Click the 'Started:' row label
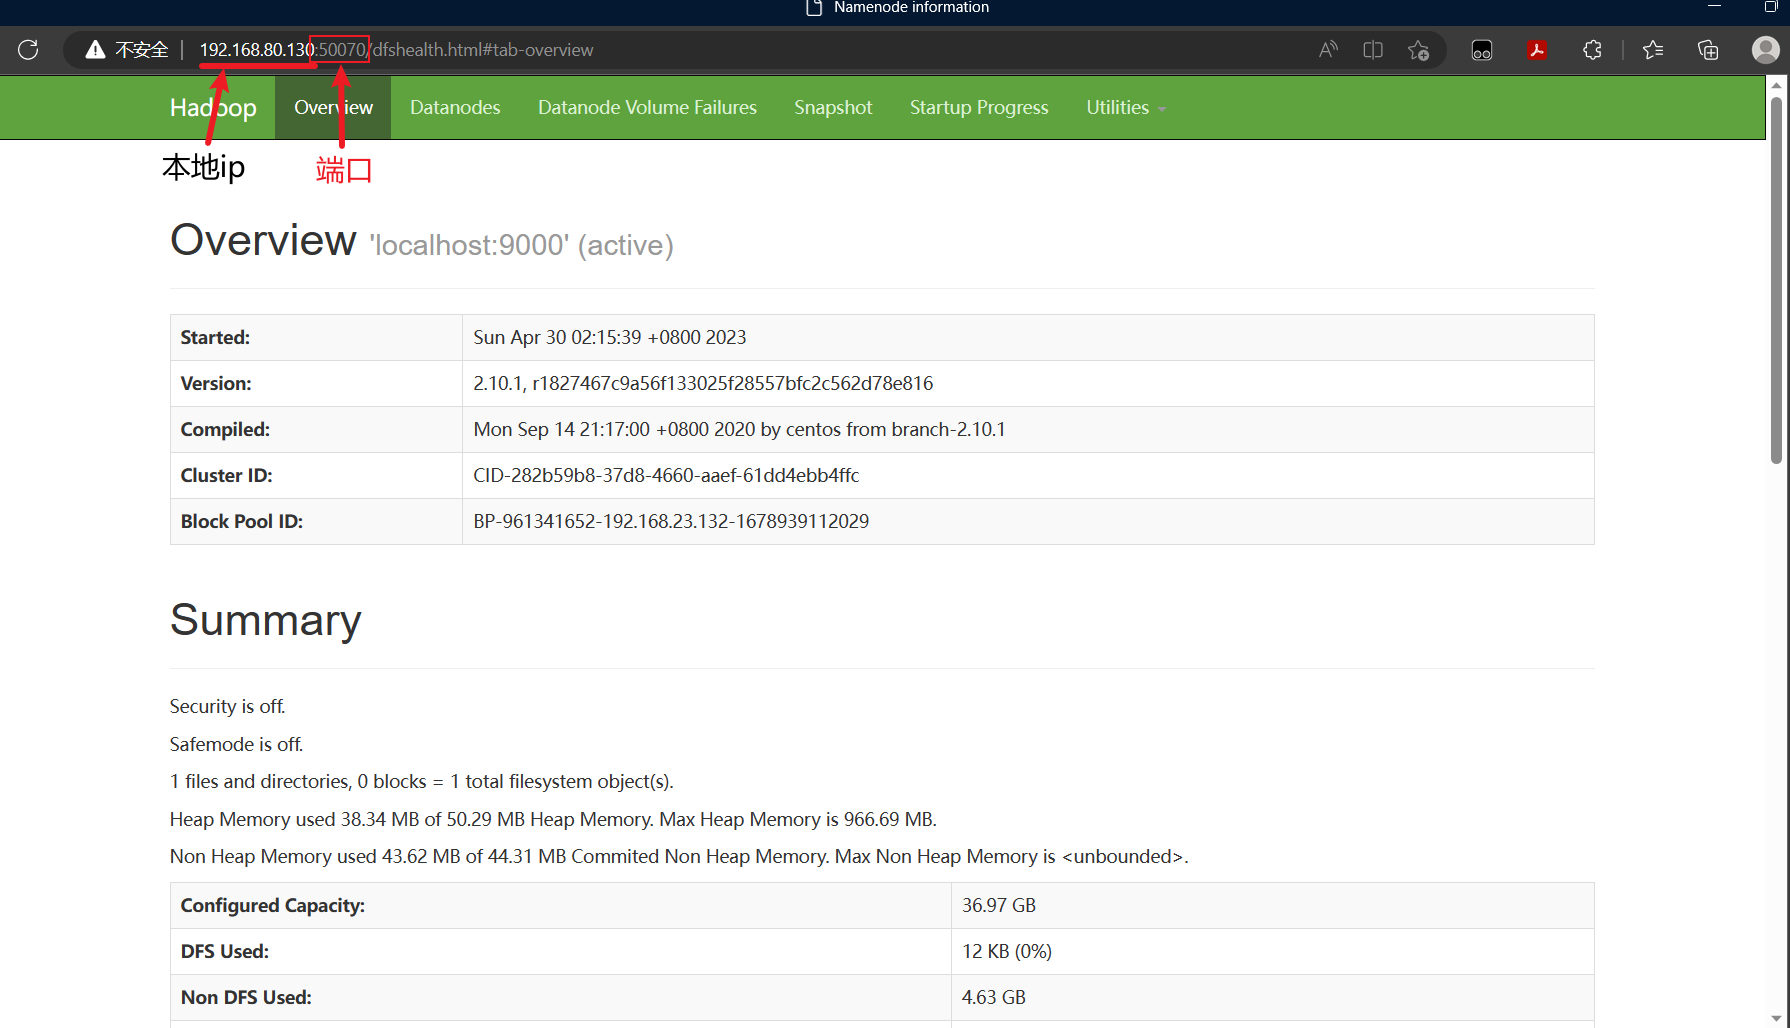The width and height of the screenshot is (1790, 1028). click(x=215, y=337)
